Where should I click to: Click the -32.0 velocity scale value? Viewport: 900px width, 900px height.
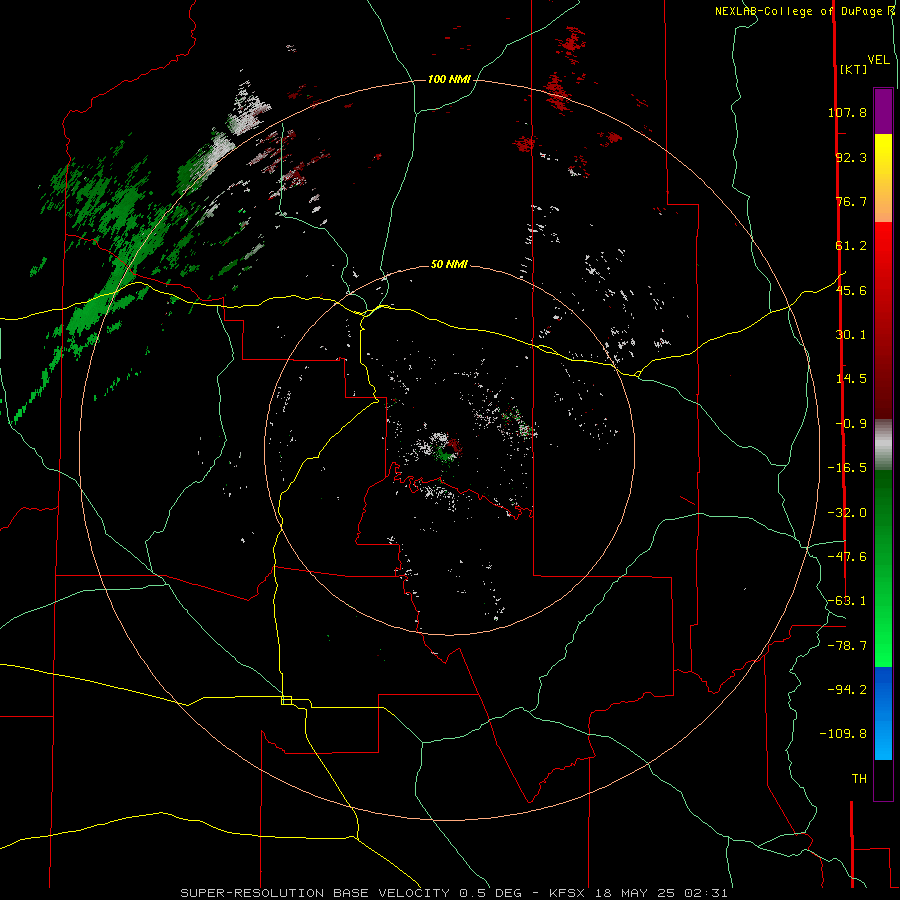(847, 513)
